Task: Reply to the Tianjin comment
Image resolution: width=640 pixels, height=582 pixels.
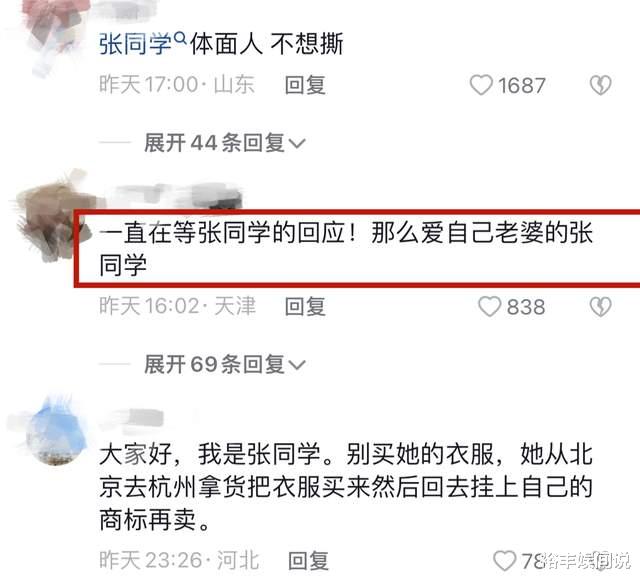Action: [x=305, y=307]
